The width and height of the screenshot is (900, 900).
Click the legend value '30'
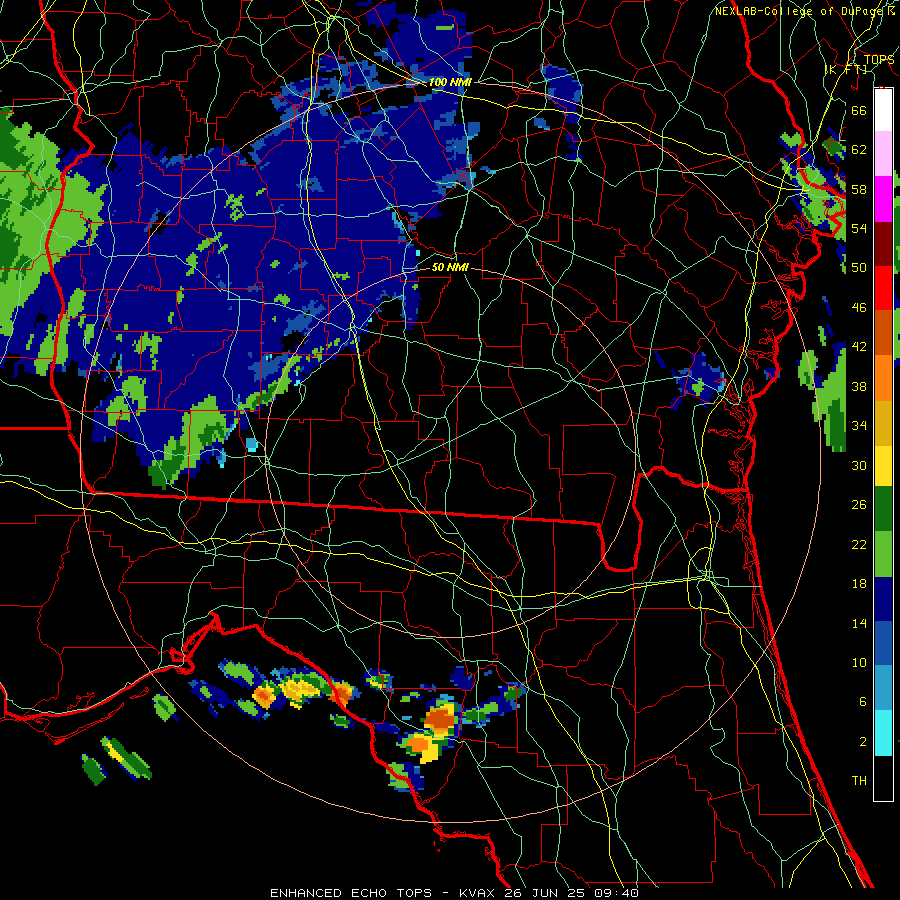pyautogui.click(x=859, y=465)
